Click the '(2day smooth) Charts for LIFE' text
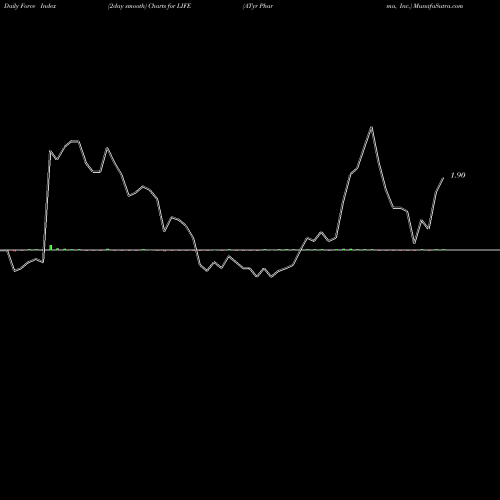 pyautogui.click(x=149, y=6)
